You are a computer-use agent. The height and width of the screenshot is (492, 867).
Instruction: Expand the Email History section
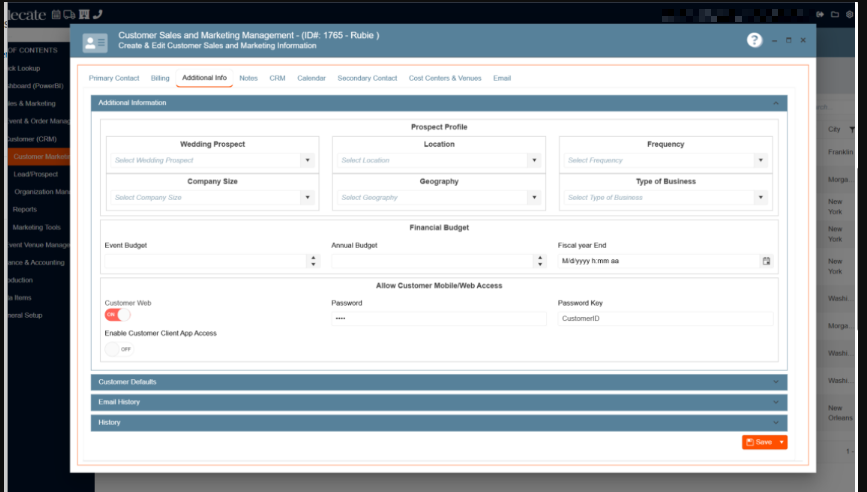[439, 402]
